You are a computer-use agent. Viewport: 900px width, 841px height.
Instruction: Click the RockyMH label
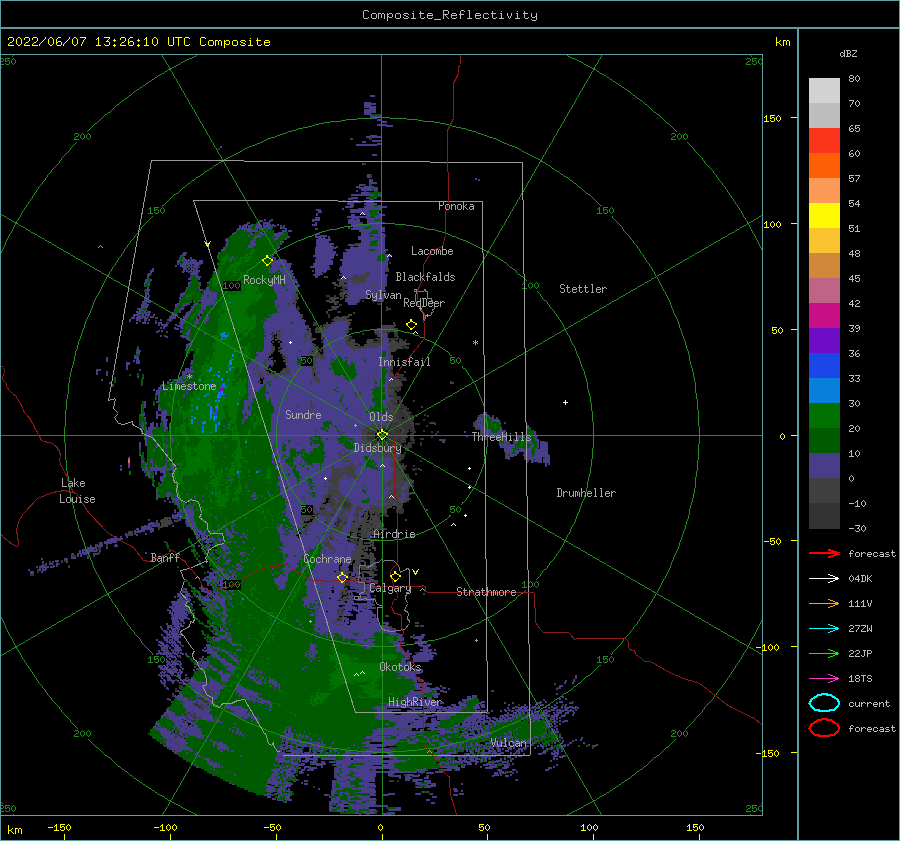[264, 280]
